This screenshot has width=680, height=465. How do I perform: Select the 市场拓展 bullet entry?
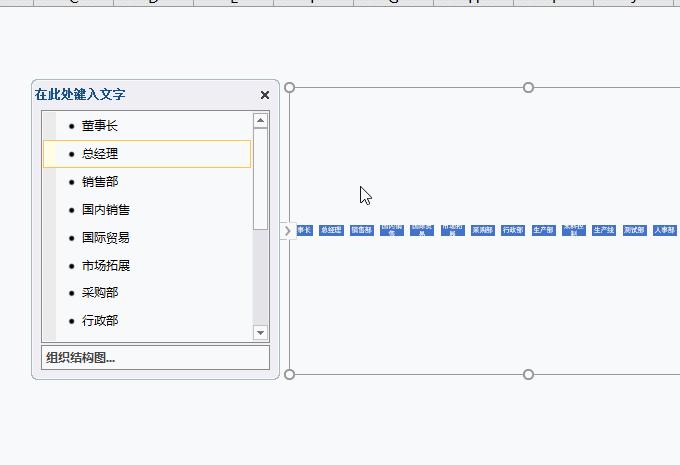point(147,265)
